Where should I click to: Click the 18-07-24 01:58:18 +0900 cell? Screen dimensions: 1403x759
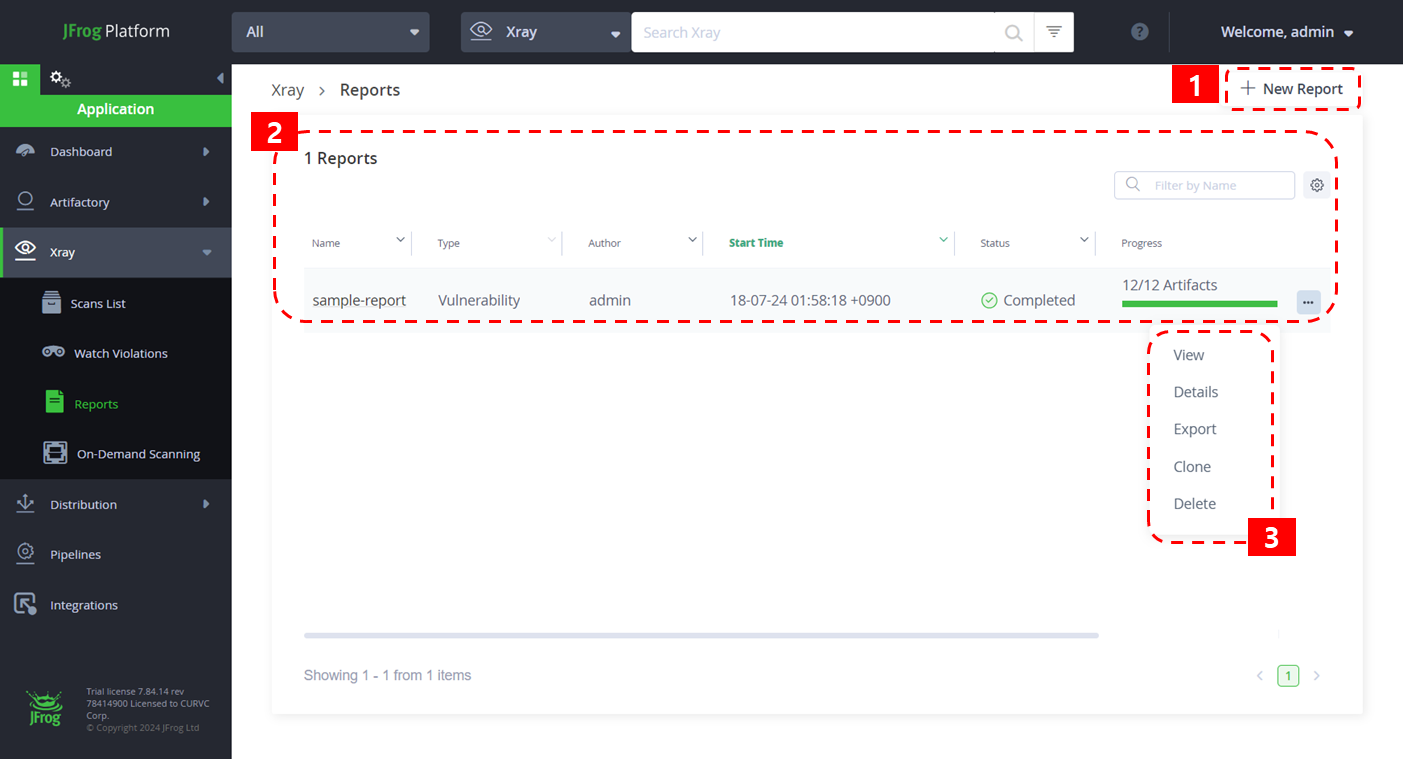click(810, 300)
